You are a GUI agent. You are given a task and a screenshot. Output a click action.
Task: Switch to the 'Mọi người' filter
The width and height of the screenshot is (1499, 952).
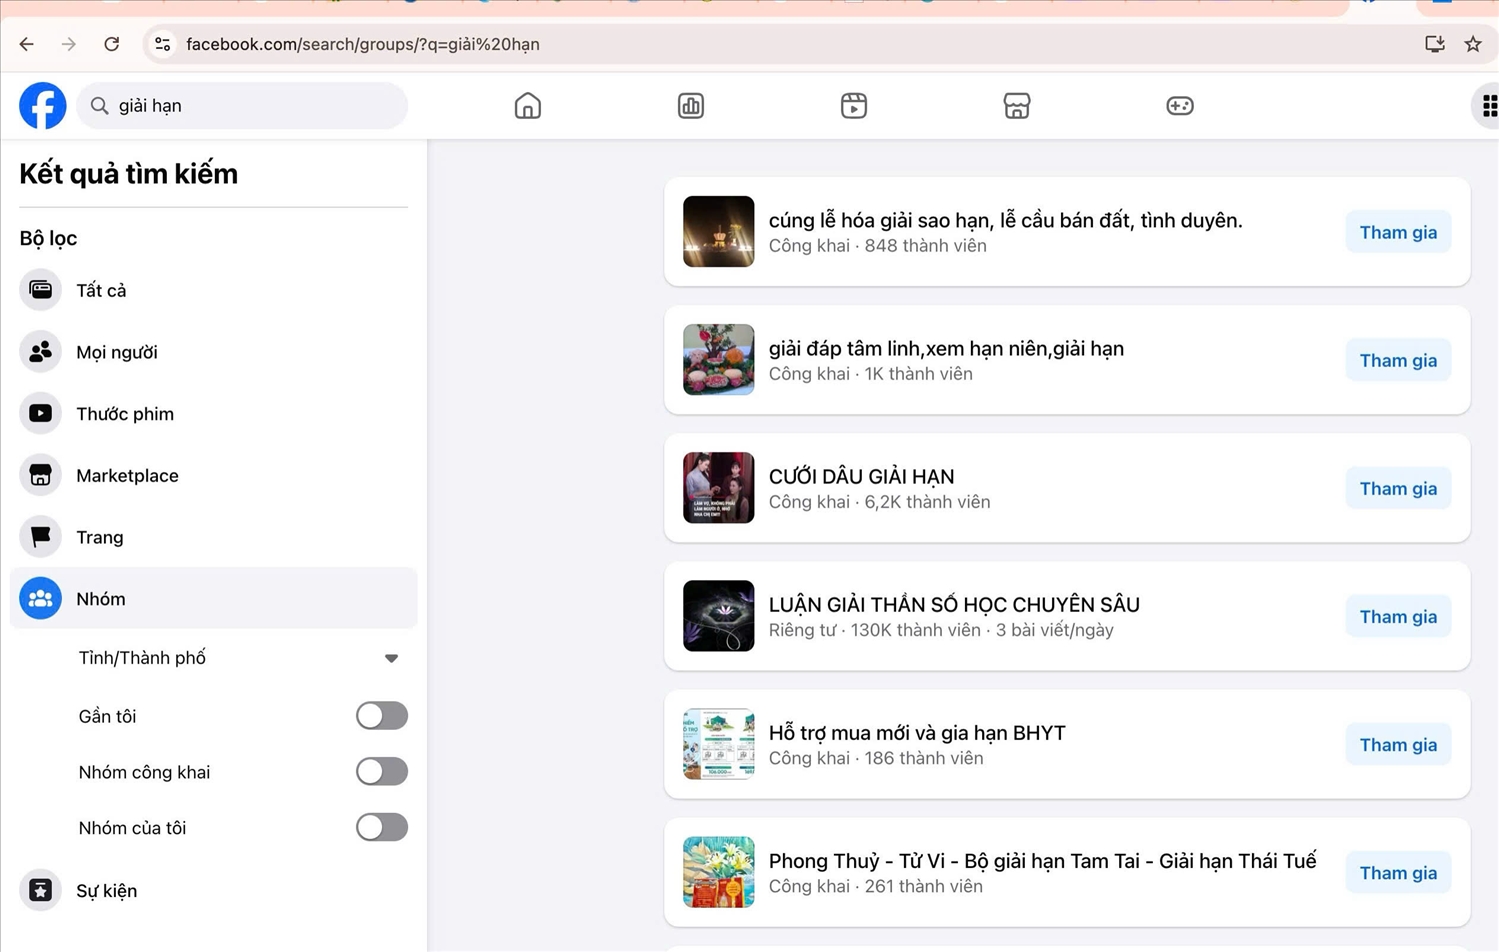coord(116,352)
